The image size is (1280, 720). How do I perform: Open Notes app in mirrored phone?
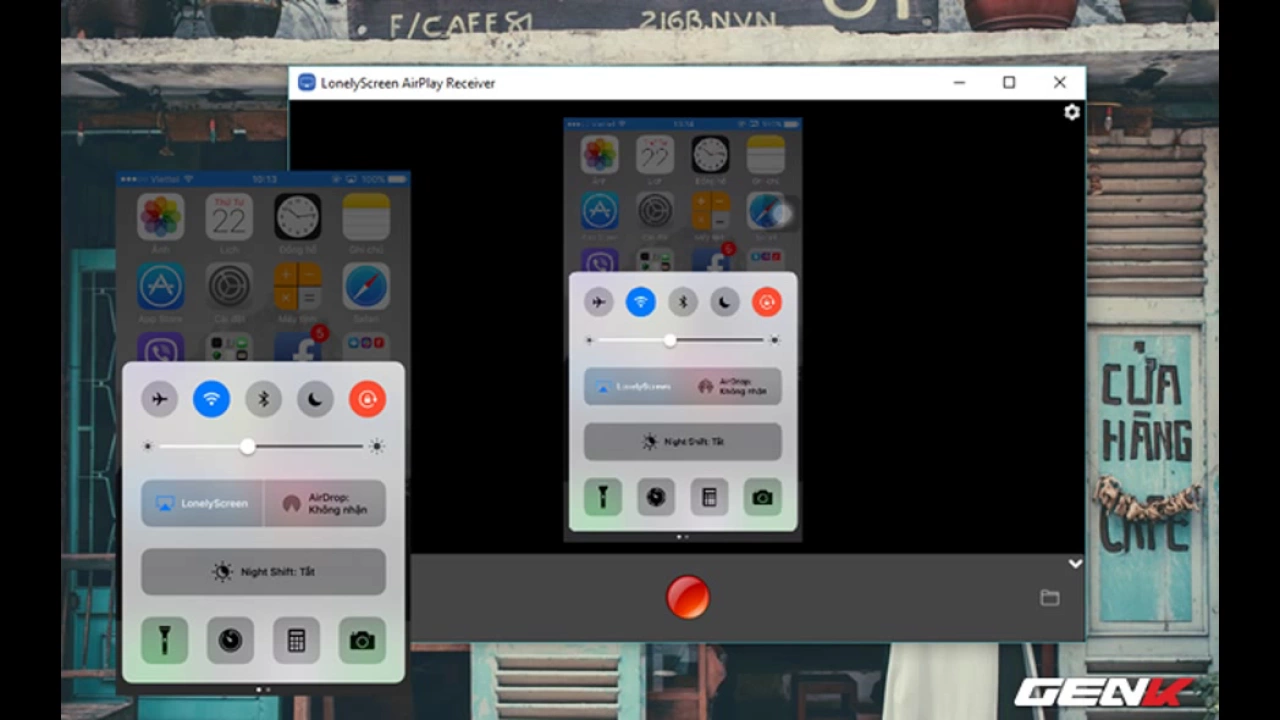pos(766,155)
